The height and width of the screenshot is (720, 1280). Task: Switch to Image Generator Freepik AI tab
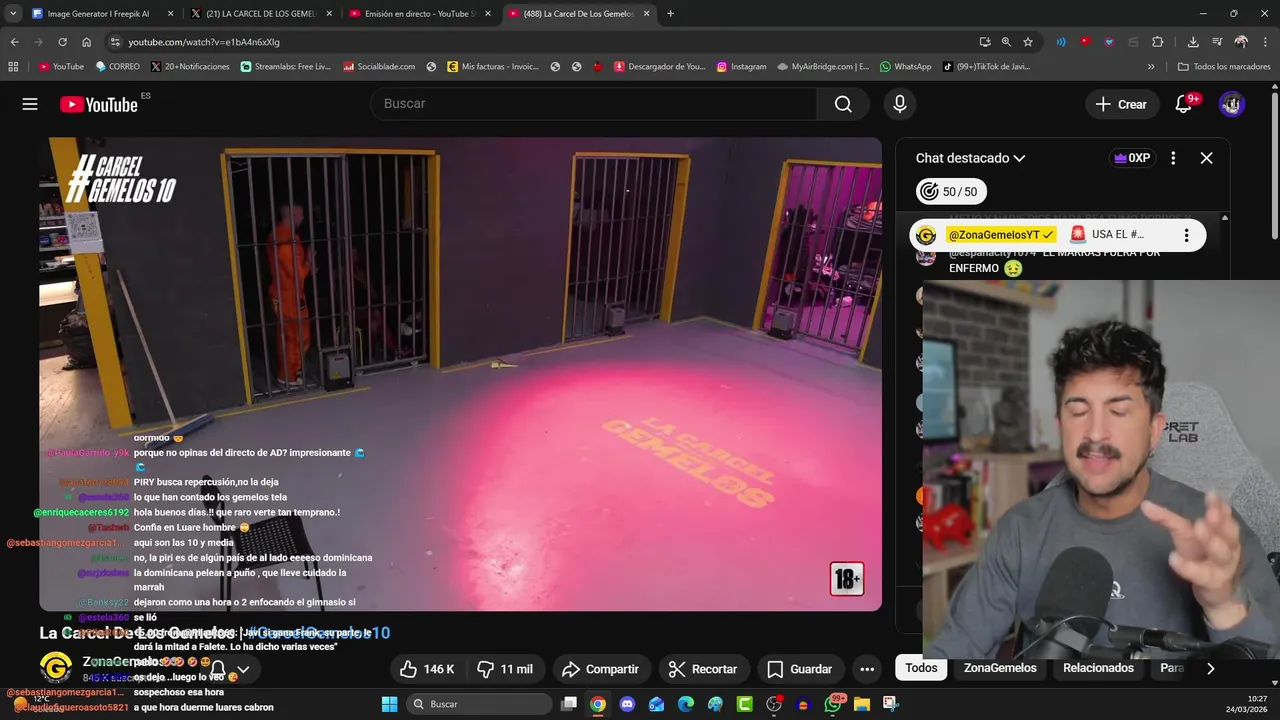tap(102, 14)
